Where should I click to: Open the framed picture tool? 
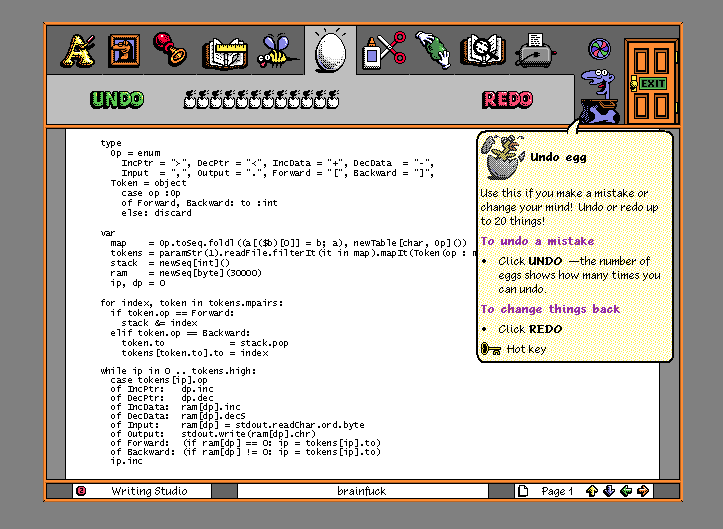click(x=124, y=51)
